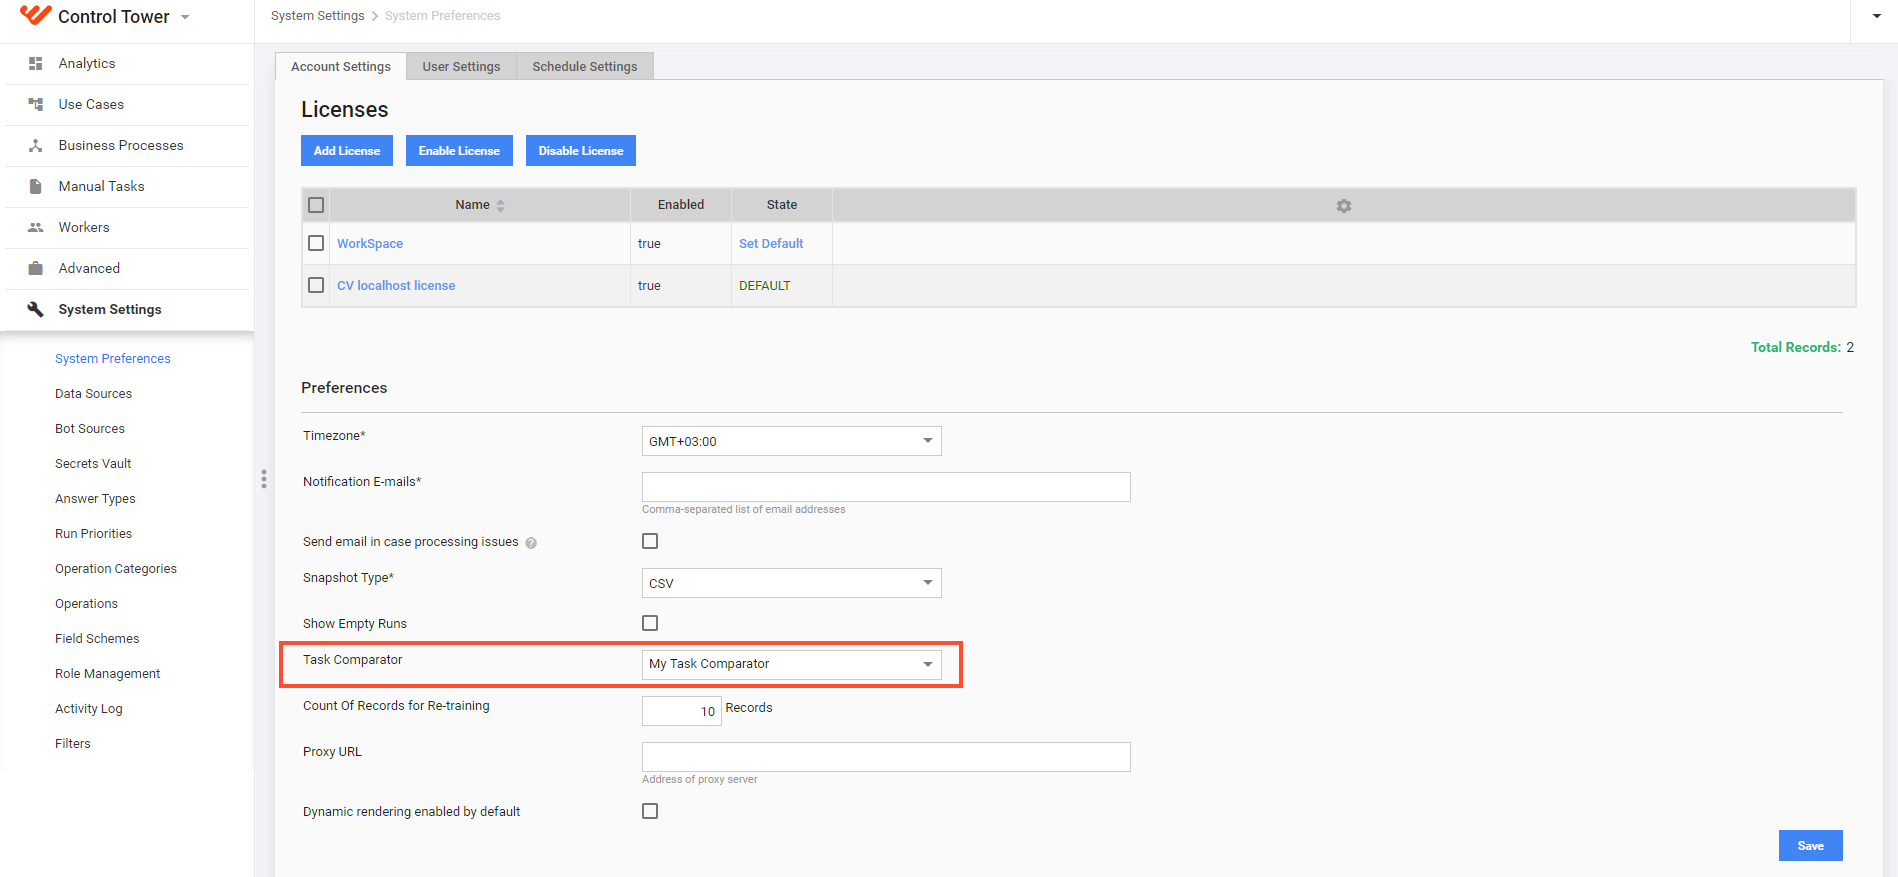Viewport: 1898px width, 877px height.
Task: Click System Settings in the breadcrumb
Action: pyautogui.click(x=318, y=16)
